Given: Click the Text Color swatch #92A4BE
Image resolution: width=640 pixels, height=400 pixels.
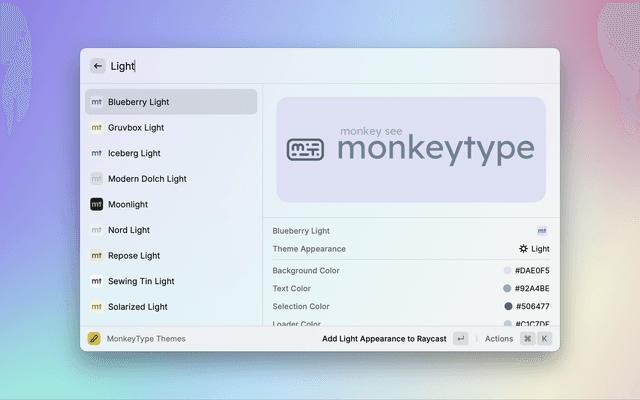Looking at the screenshot, I should click(x=508, y=289).
